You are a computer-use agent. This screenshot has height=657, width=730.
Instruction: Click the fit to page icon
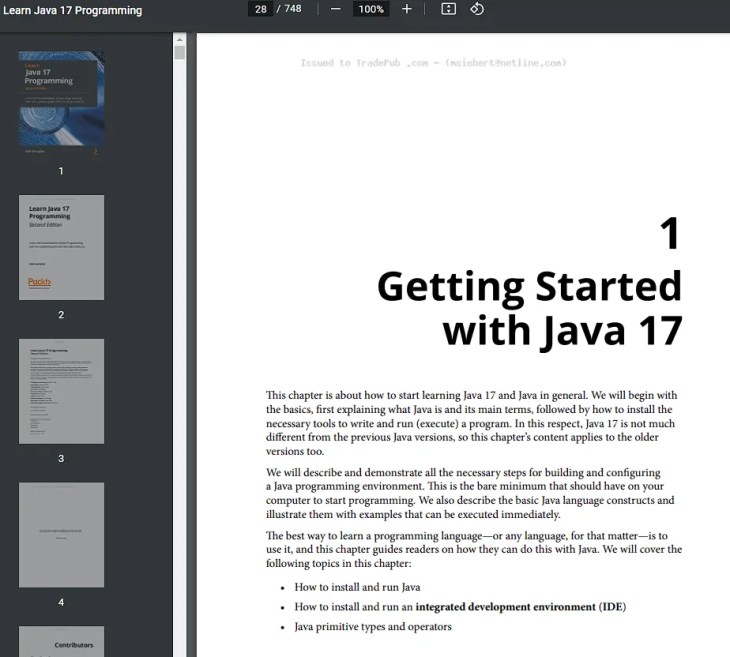448,9
